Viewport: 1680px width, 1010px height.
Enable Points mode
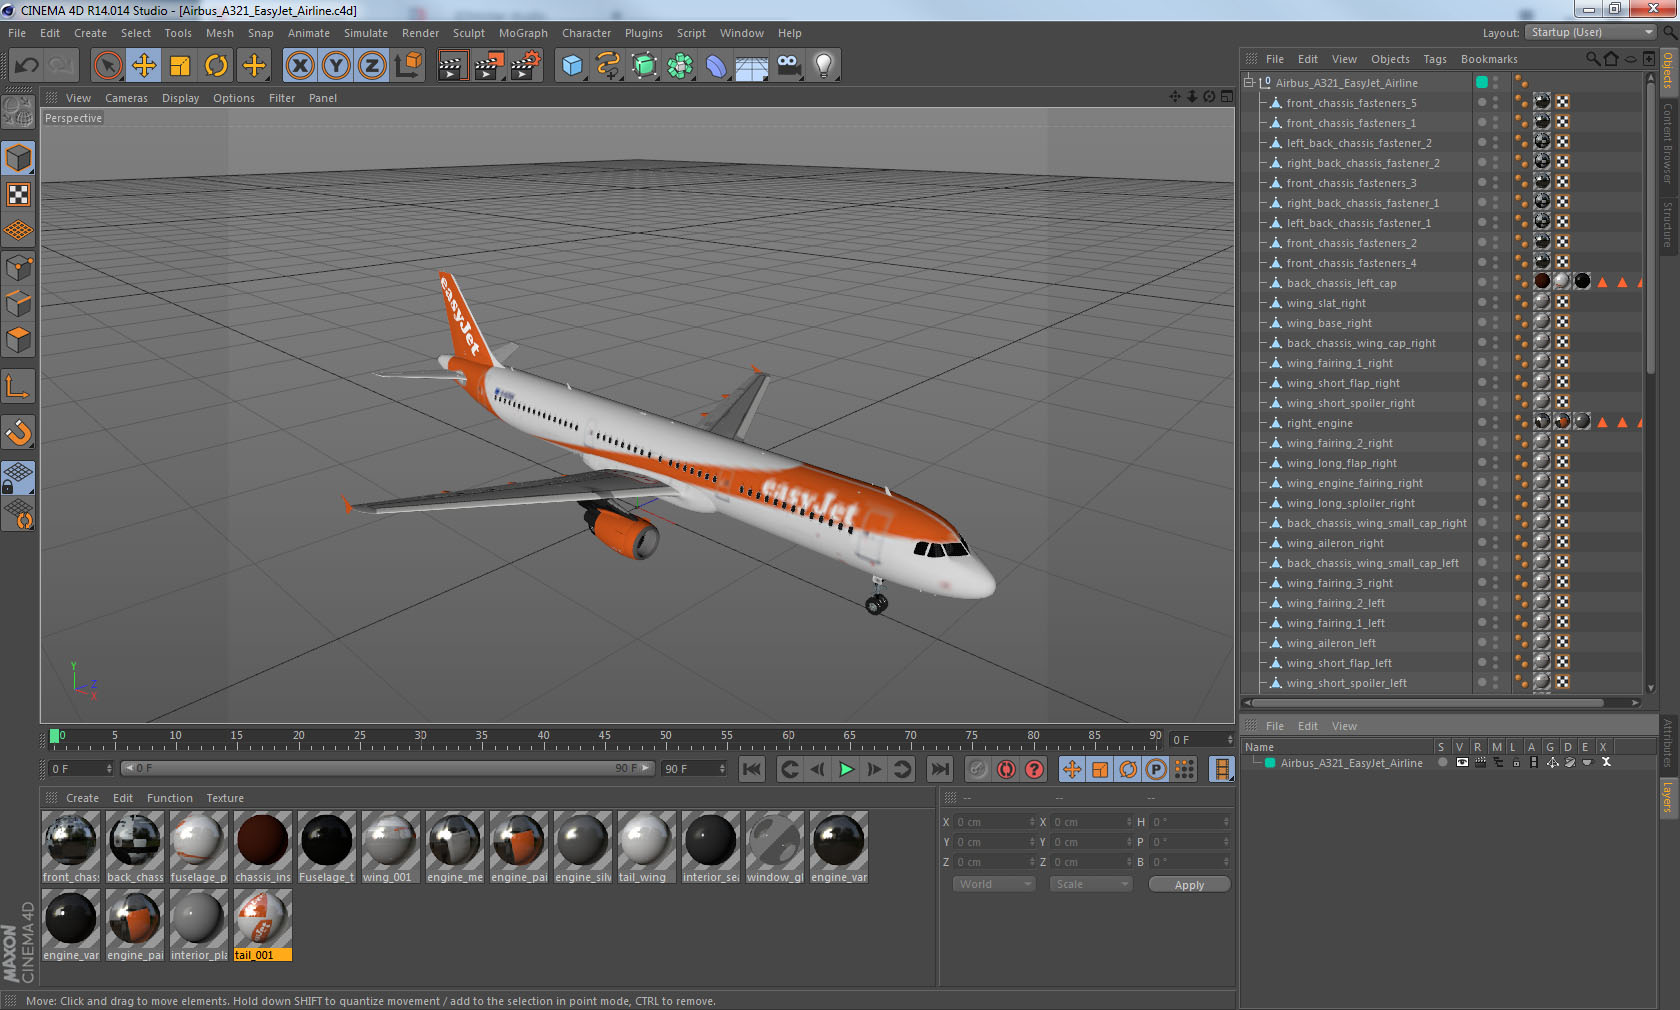pyautogui.click(x=19, y=268)
